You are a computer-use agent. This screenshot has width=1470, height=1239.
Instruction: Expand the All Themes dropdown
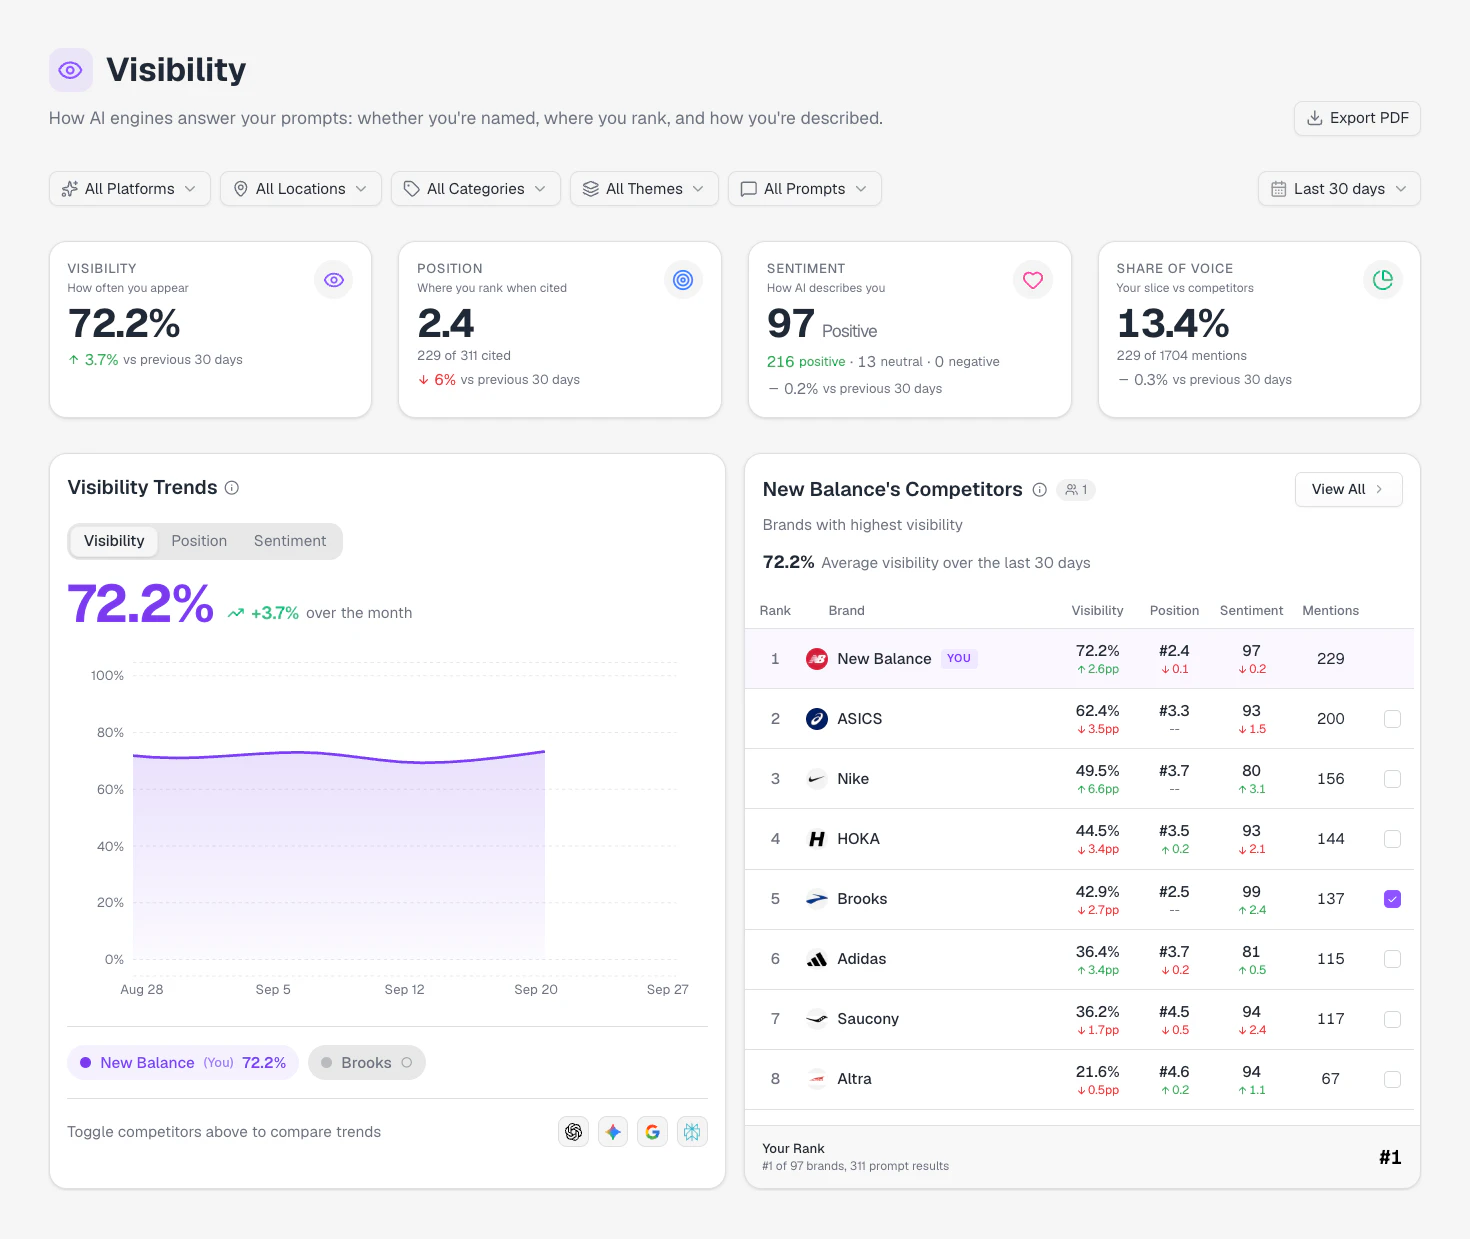(x=644, y=189)
